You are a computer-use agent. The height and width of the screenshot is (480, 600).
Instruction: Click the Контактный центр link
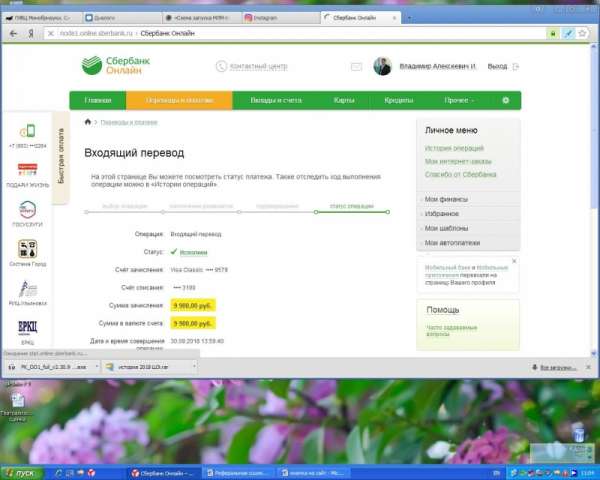258,67
